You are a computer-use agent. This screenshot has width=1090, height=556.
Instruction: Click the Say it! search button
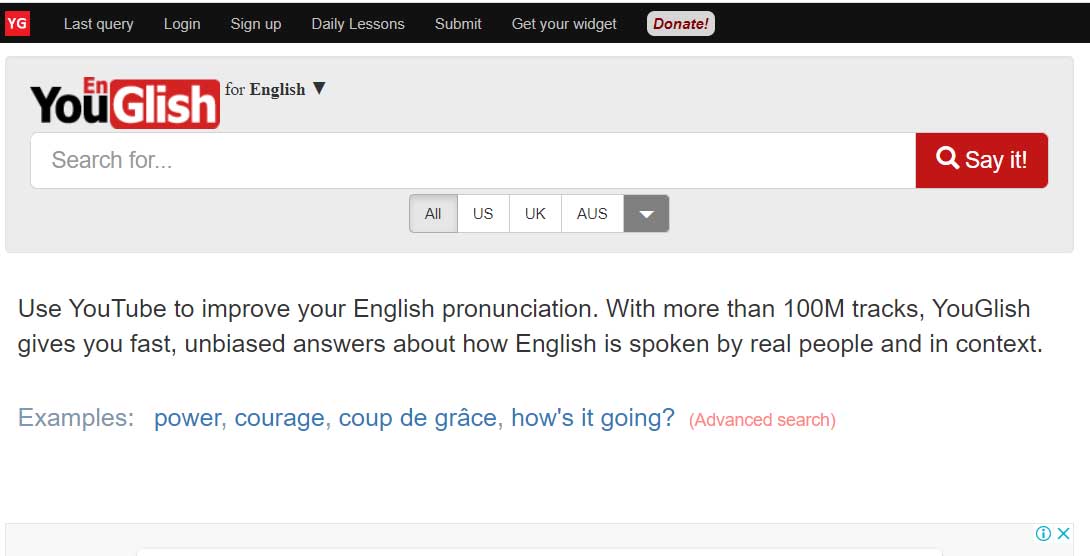pyautogui.click(x=982, y=160)
